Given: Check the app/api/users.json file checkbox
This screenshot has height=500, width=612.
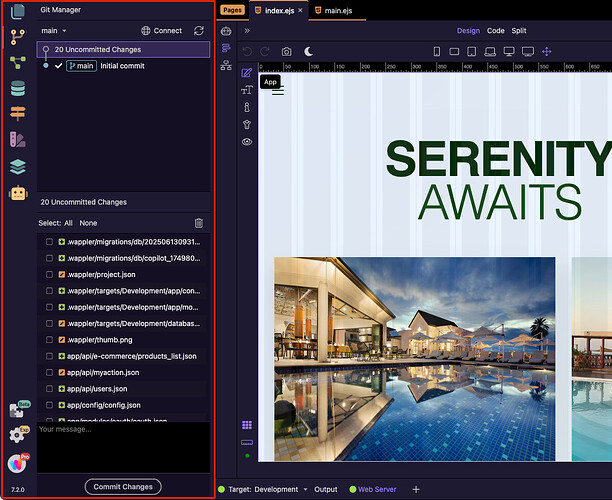Looking at the screenshot, I should pyautogui.click(x=49, y=388).
